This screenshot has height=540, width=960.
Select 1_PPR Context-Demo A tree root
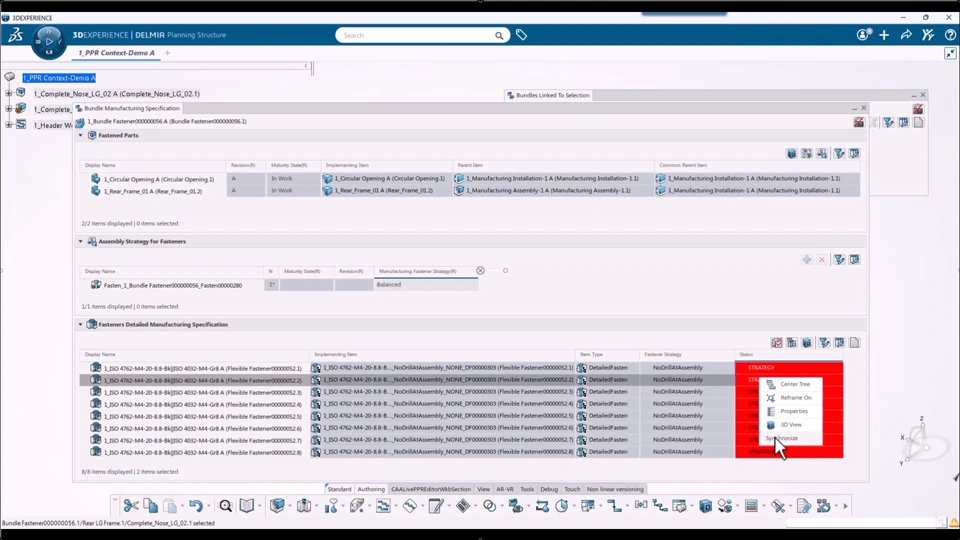(x=59, y=78)
